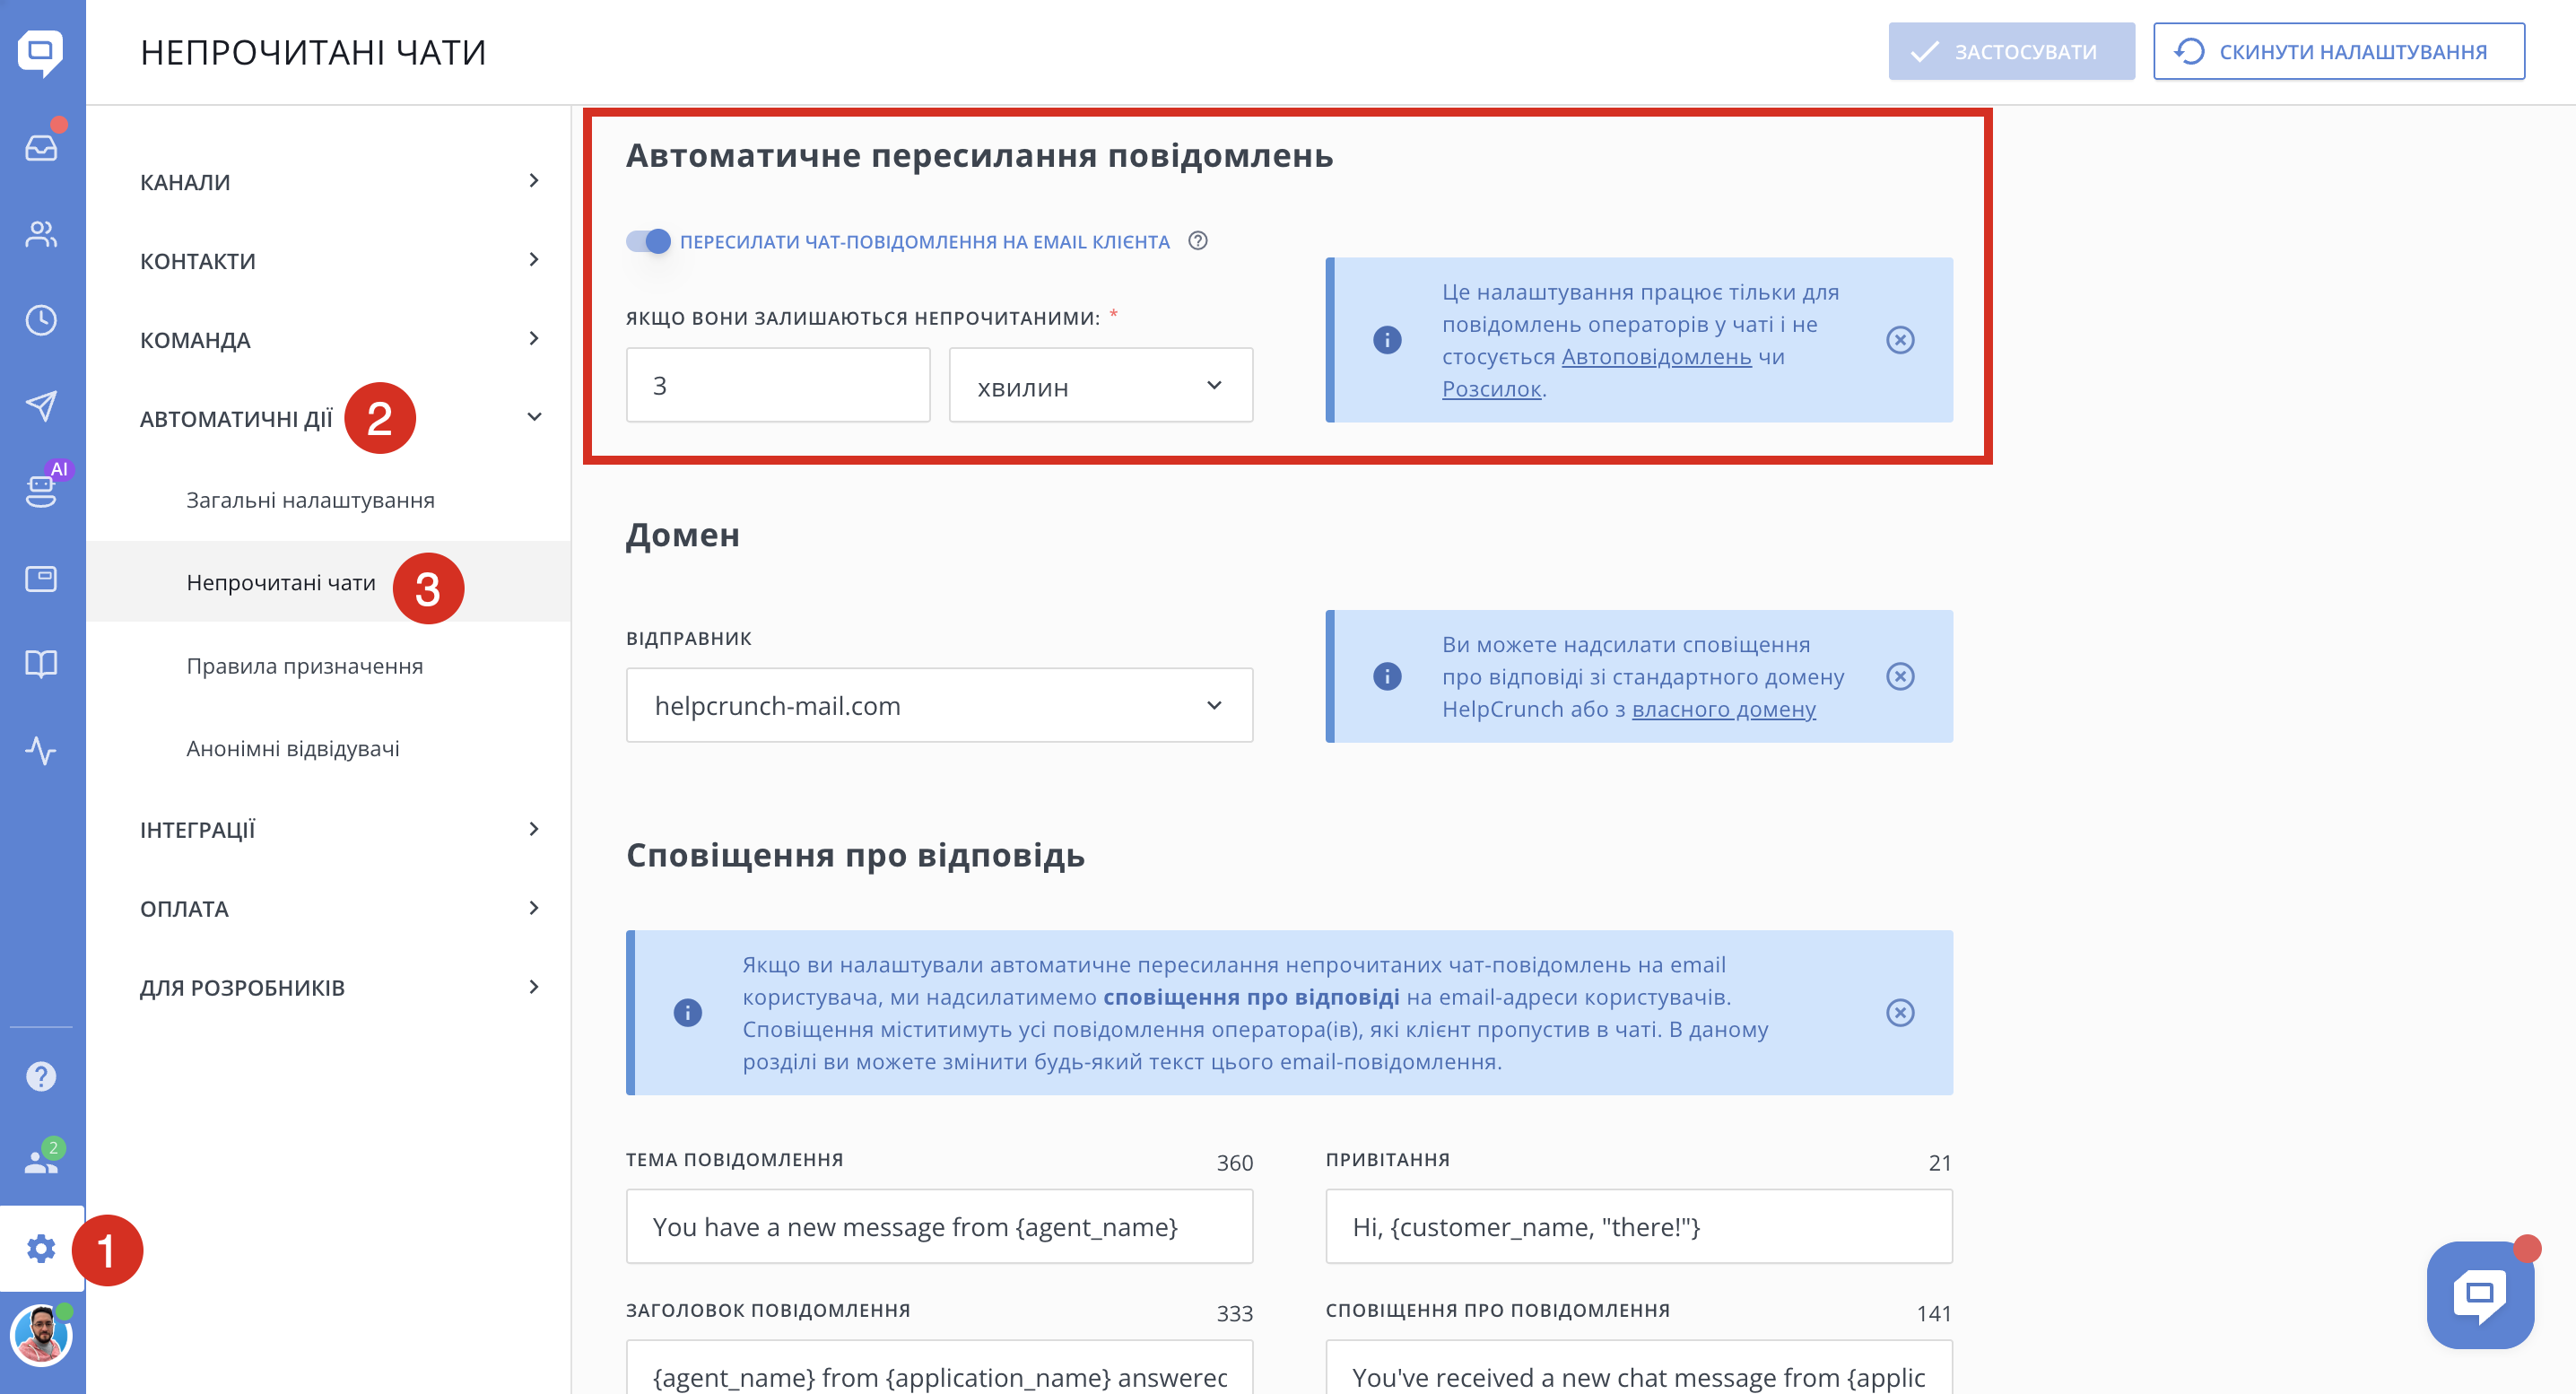Open the reports activity pulse icon
The height and width of the screenshot is (1394, 2576).
point(41,750)
